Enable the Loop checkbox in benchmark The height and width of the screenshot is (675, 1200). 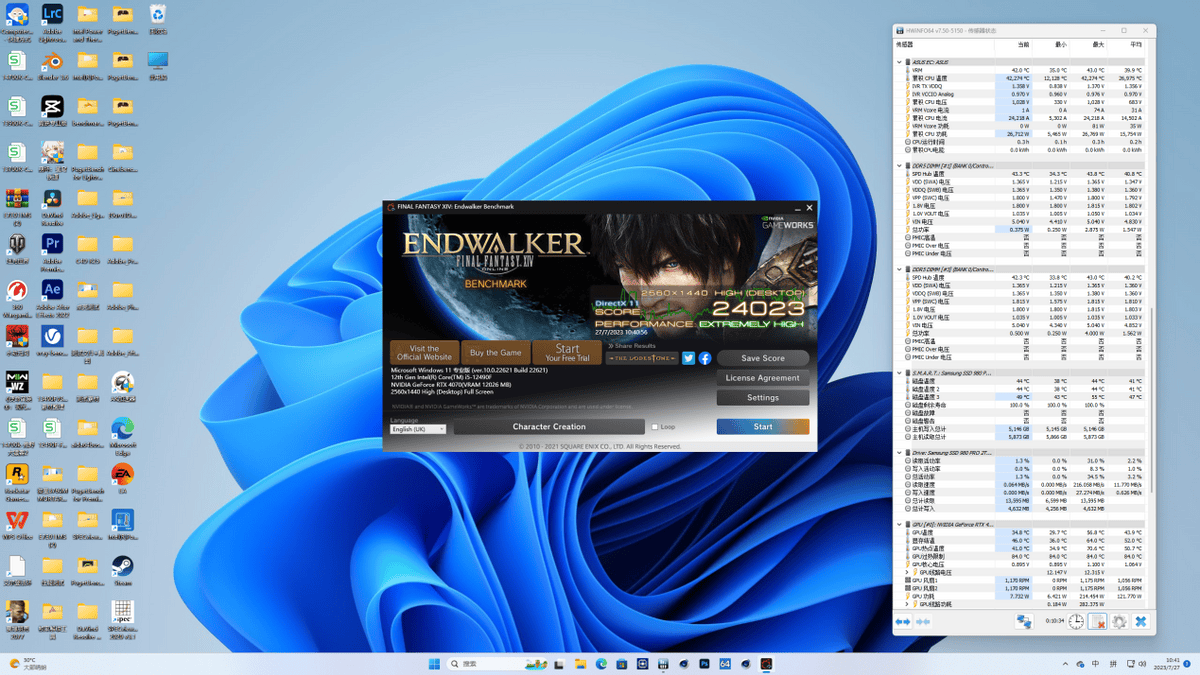(655, 427)
